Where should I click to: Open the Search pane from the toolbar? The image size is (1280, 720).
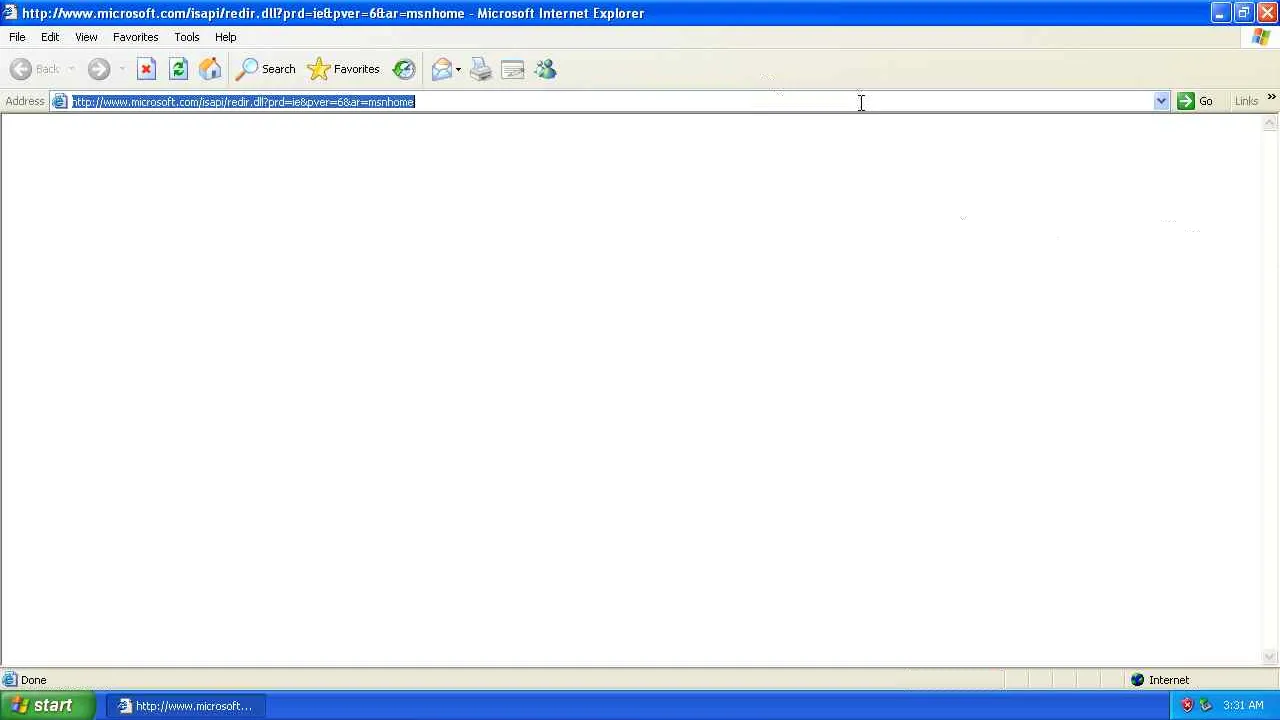[x=265, y=69]
